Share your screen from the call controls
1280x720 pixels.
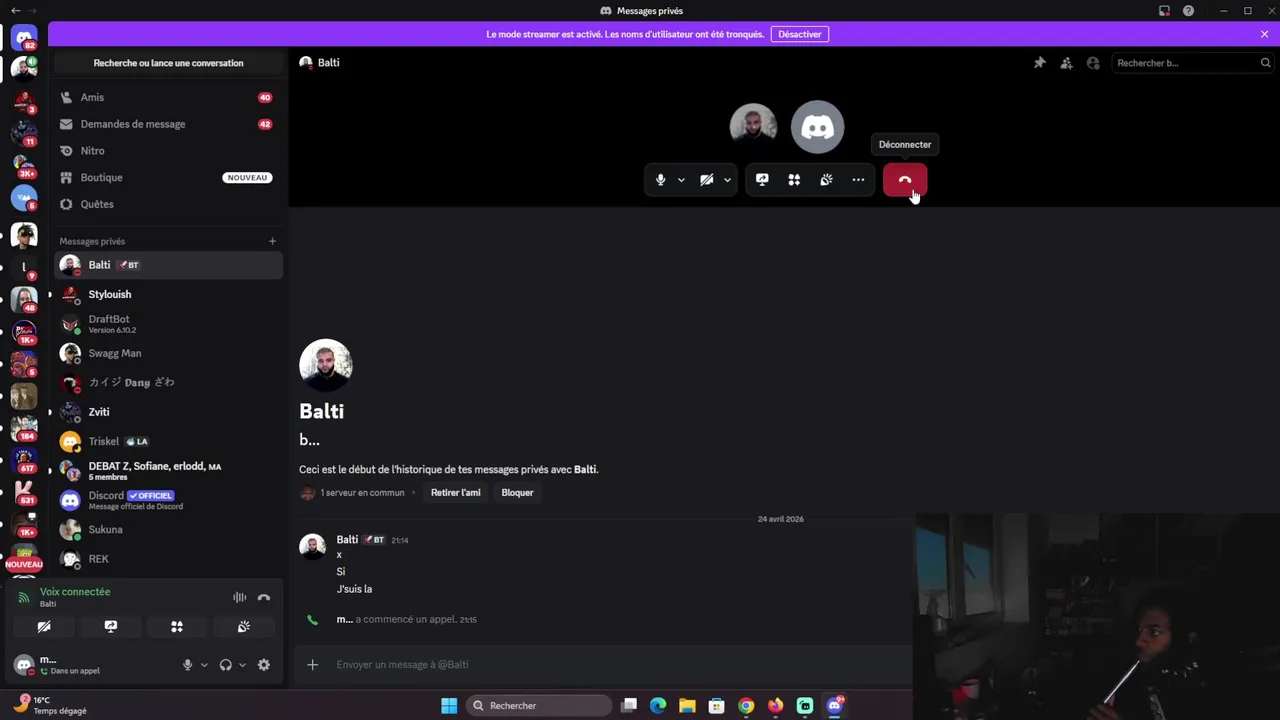pos(762,180)
